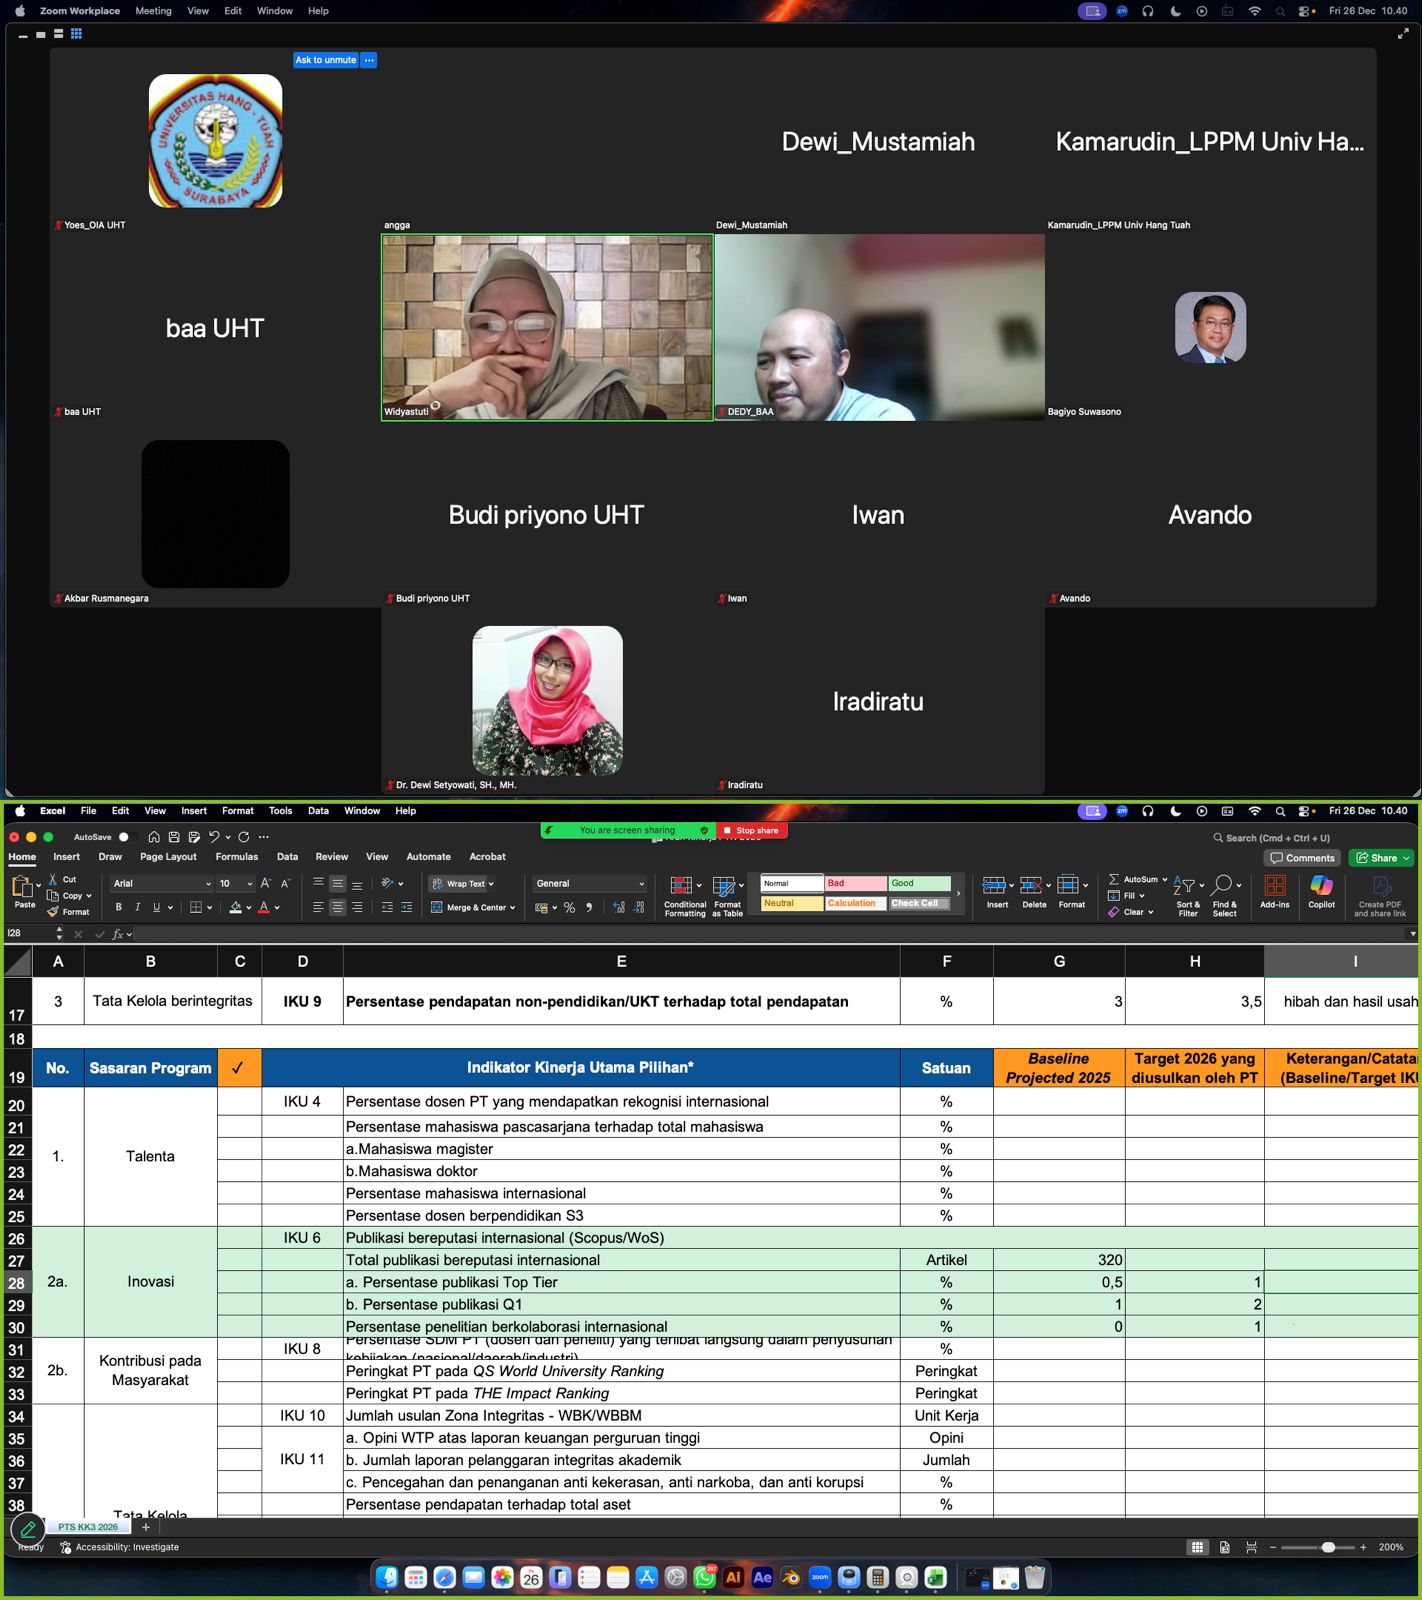
Task: Click the Undo arrow icon
Action: click(x=213, y=837)
